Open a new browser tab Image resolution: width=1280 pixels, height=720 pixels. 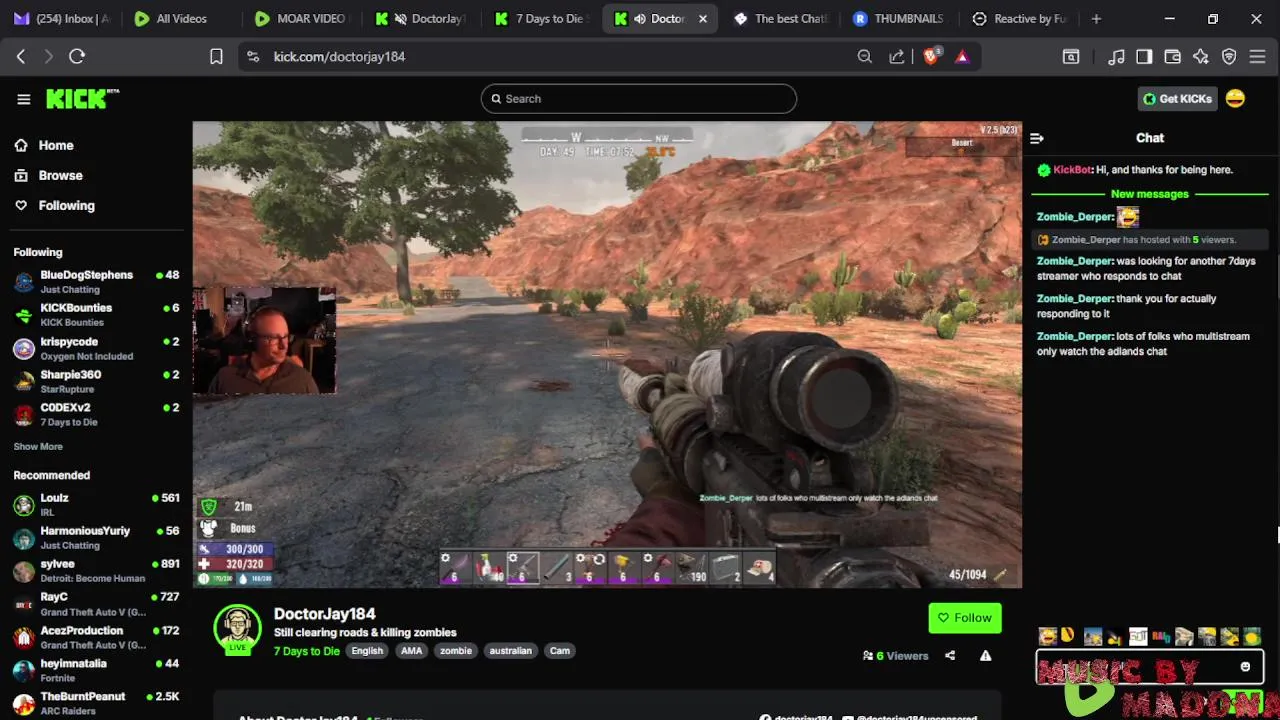coord(1096,19)
